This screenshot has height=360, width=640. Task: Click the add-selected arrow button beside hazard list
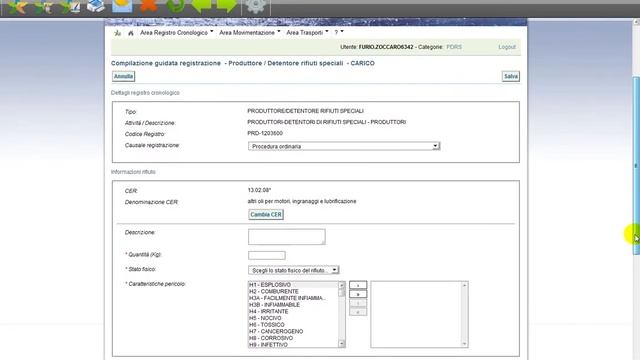[x=358, y=285]
